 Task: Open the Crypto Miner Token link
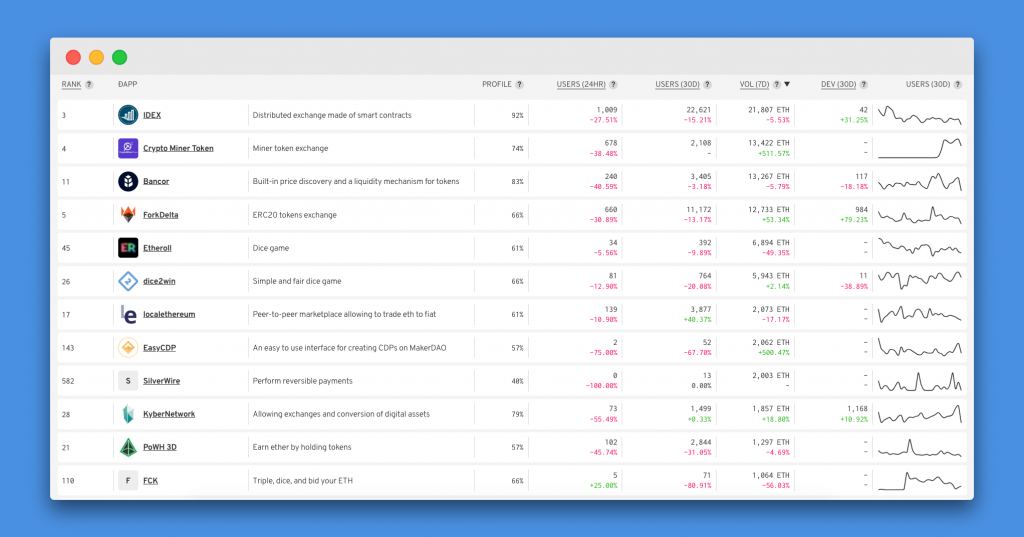178,148
